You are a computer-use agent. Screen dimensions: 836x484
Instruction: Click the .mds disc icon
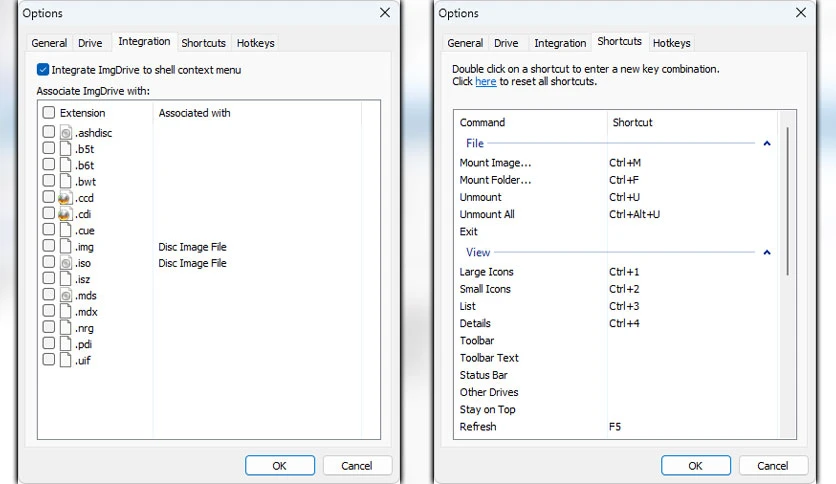tap(66, 295)
